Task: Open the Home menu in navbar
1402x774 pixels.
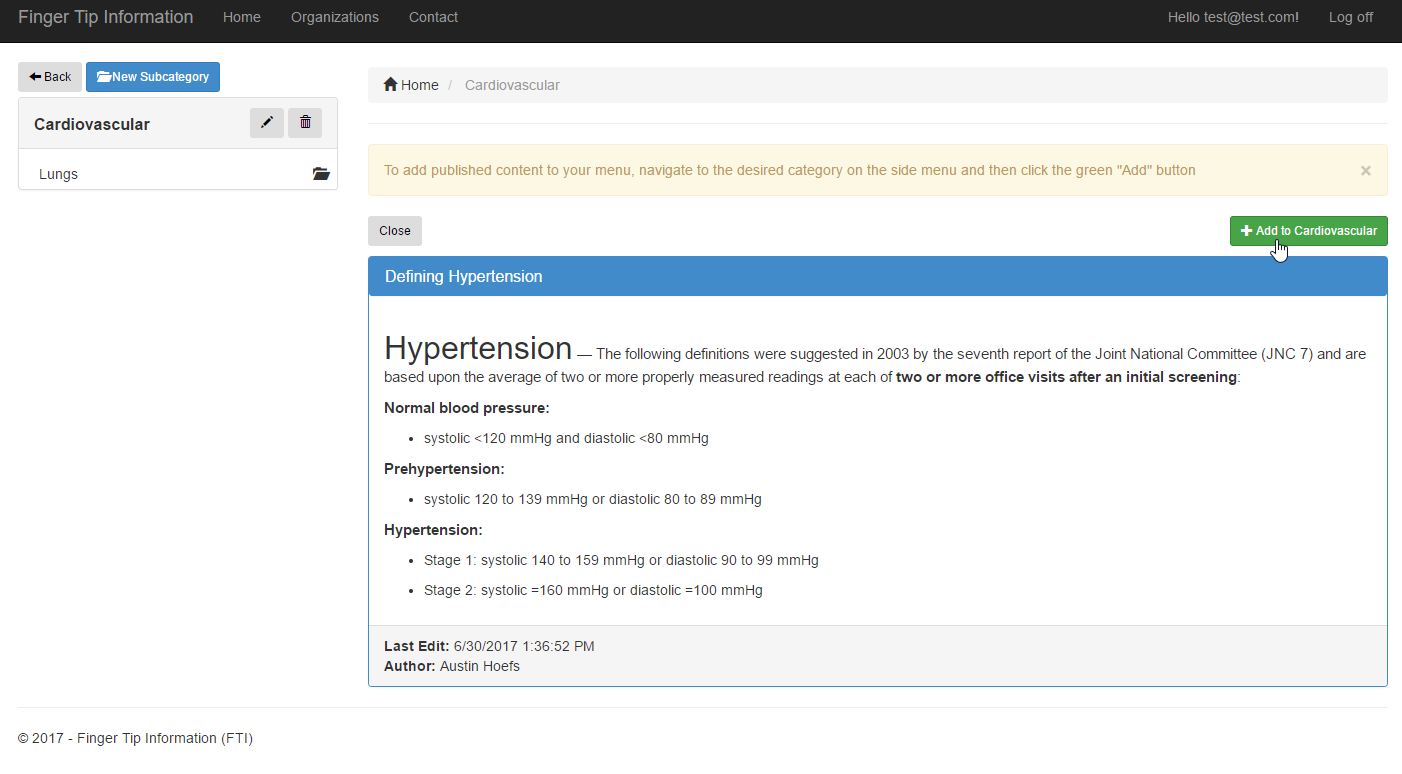Action: pyautogui.click(x=242, y=17)
